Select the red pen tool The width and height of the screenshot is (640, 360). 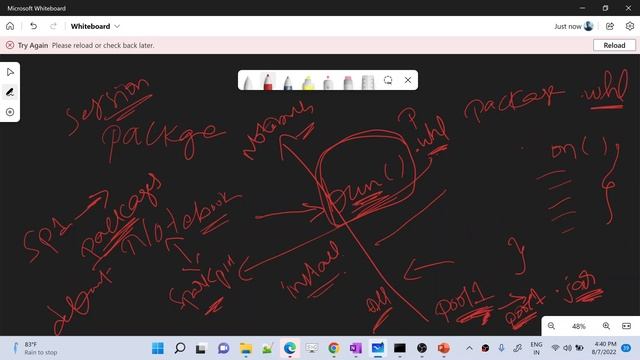coord(268,81)
